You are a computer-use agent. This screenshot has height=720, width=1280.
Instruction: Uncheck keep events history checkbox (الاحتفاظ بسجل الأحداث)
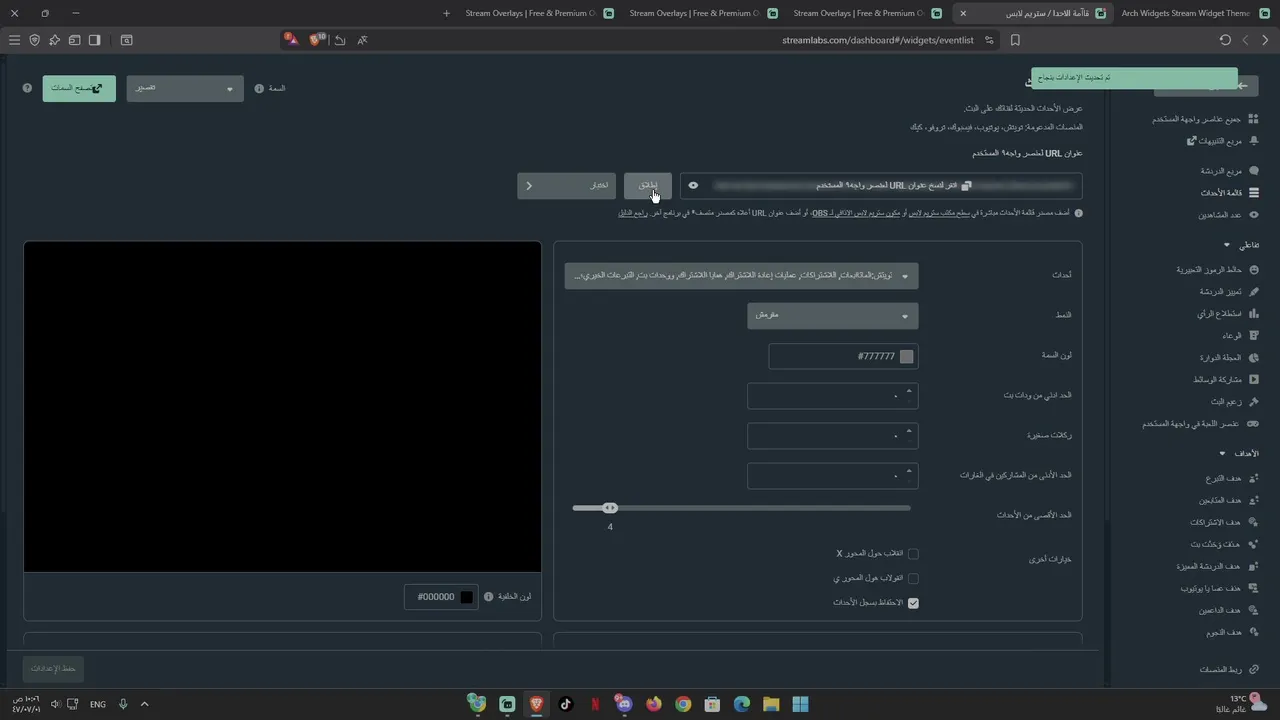point(913,603)
